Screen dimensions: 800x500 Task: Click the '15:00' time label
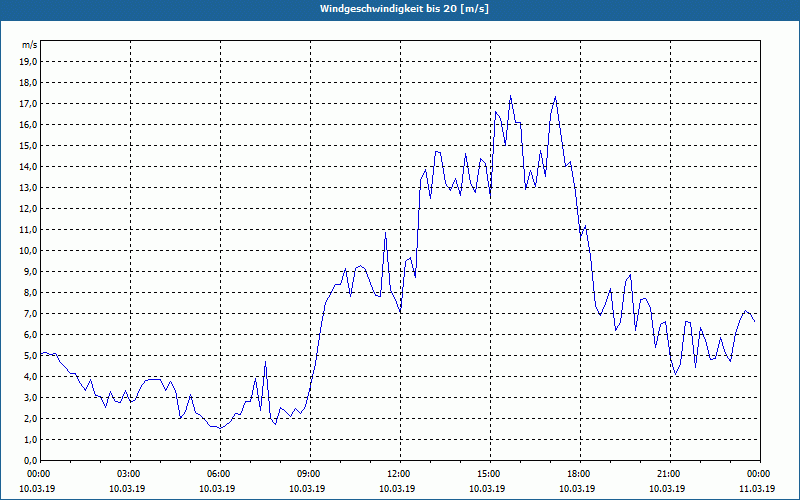(490, 474)
